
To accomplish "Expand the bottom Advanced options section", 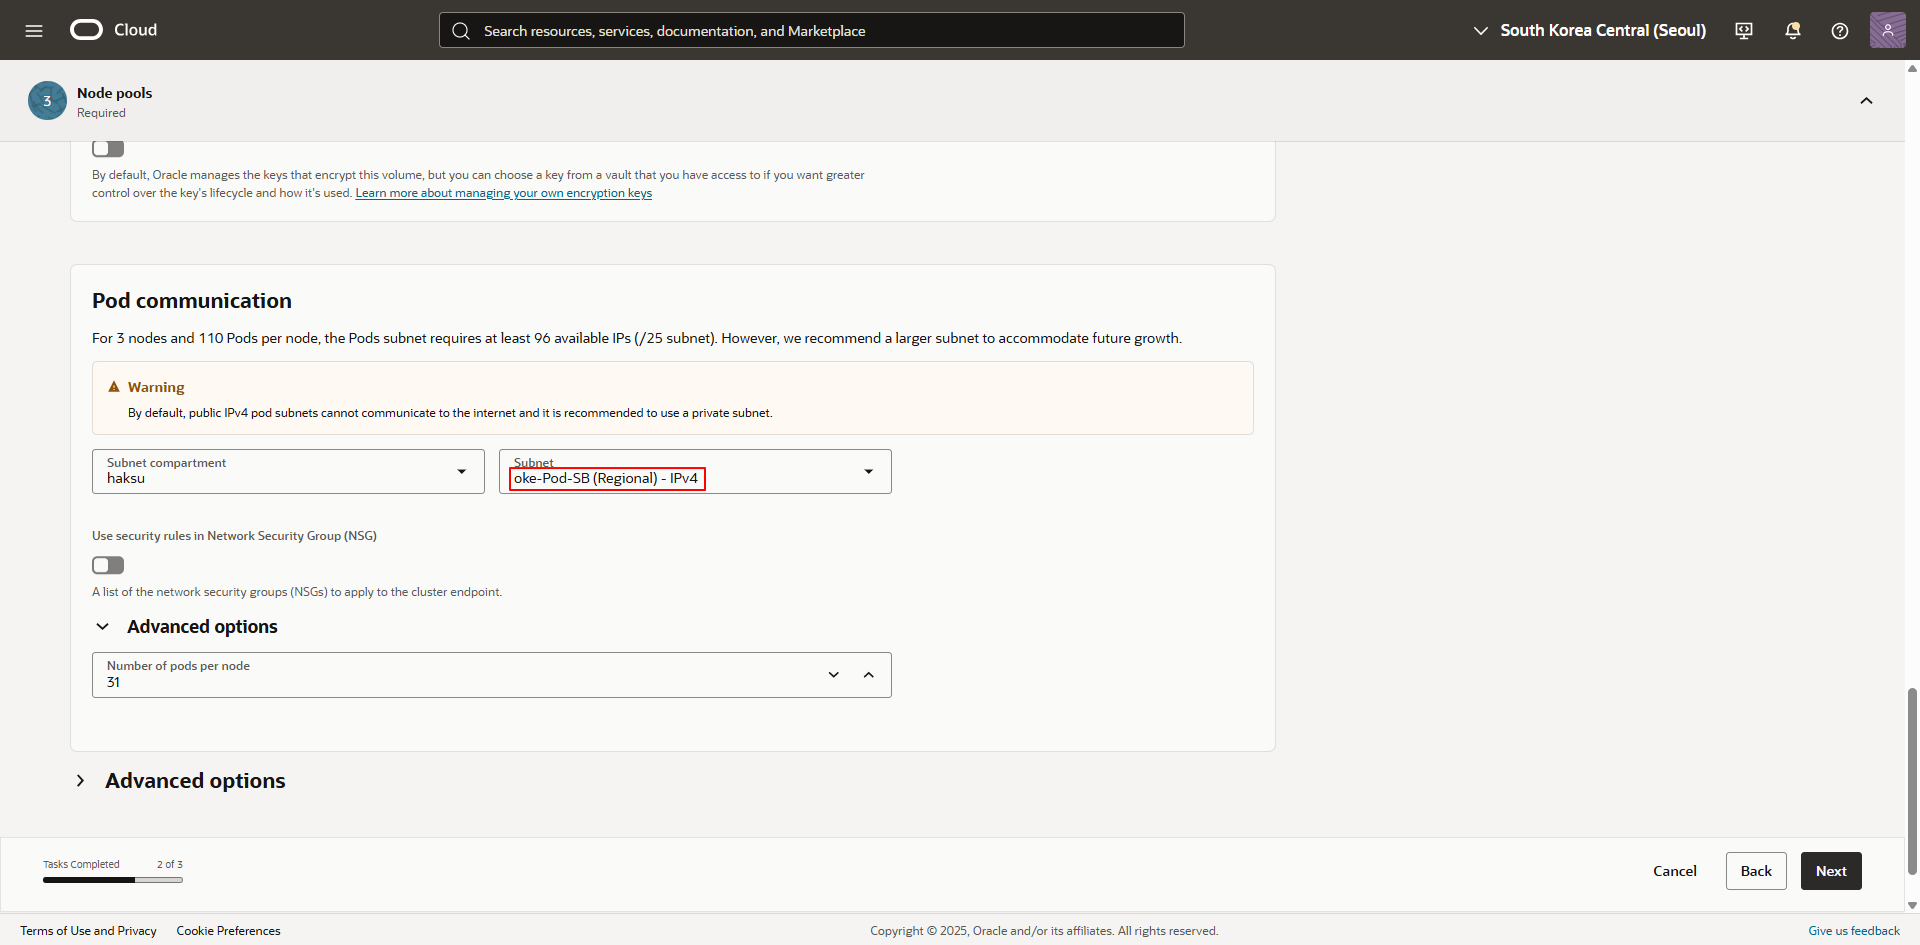I will [x=81, y=781].
